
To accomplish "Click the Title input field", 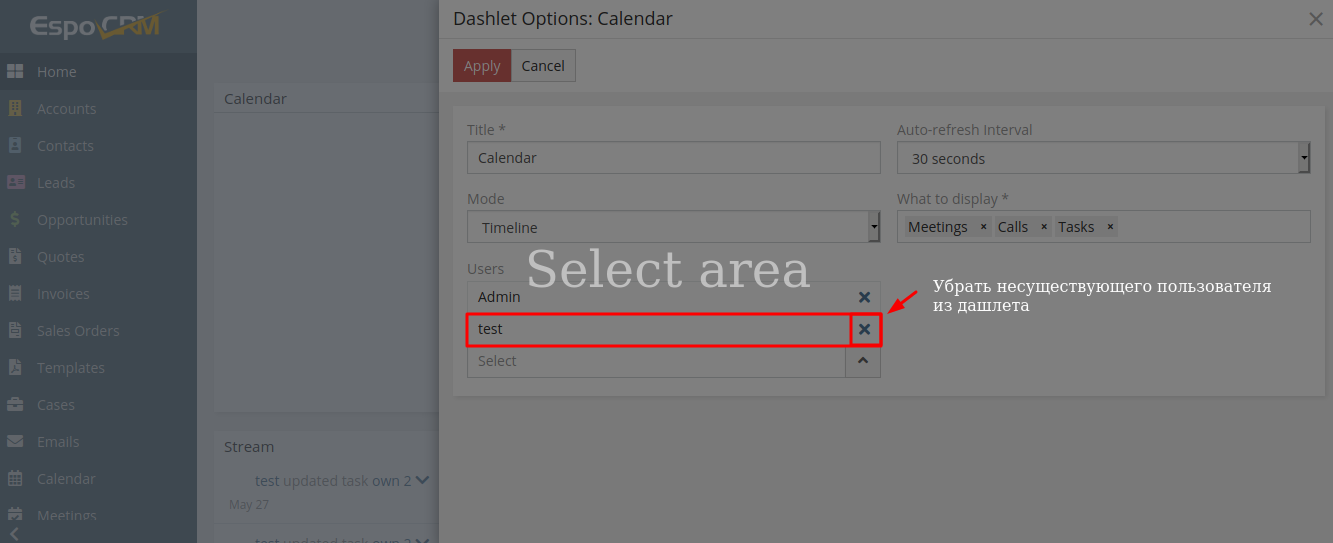I will [x=673, y=158].
